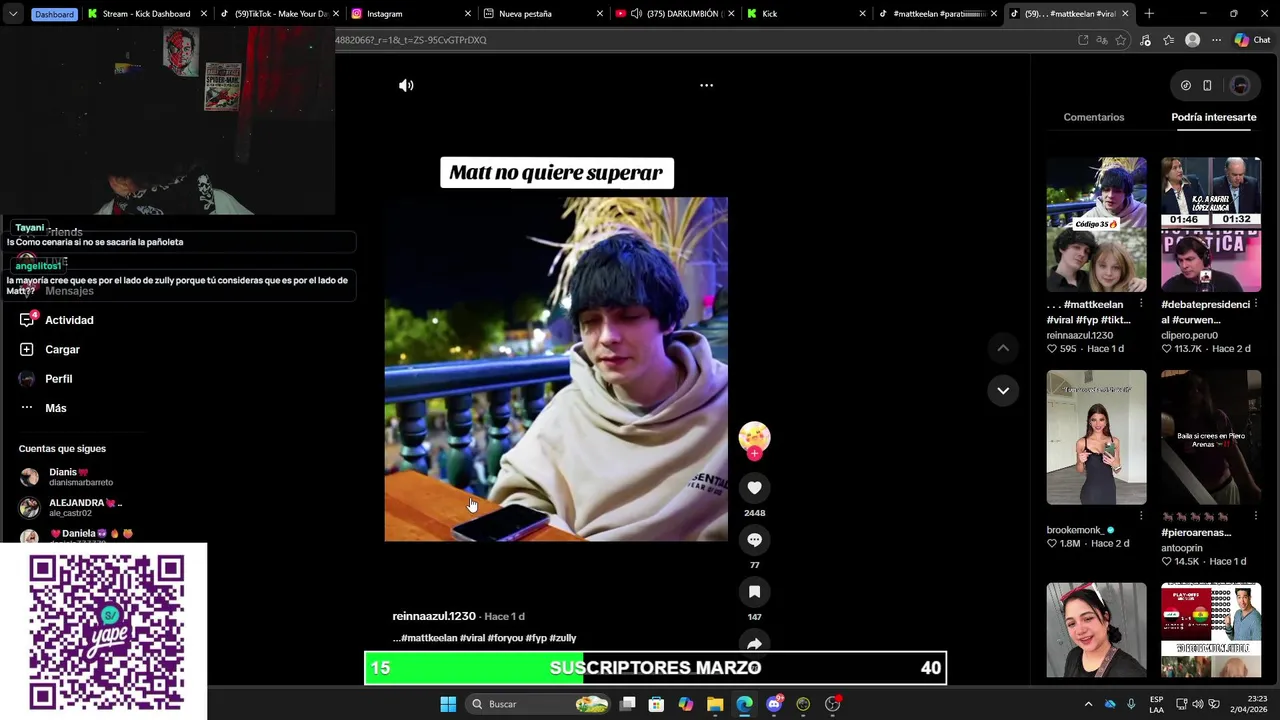Click the suscriptores marzo progress bar
Screen dimensions: 1280x720
655,668
